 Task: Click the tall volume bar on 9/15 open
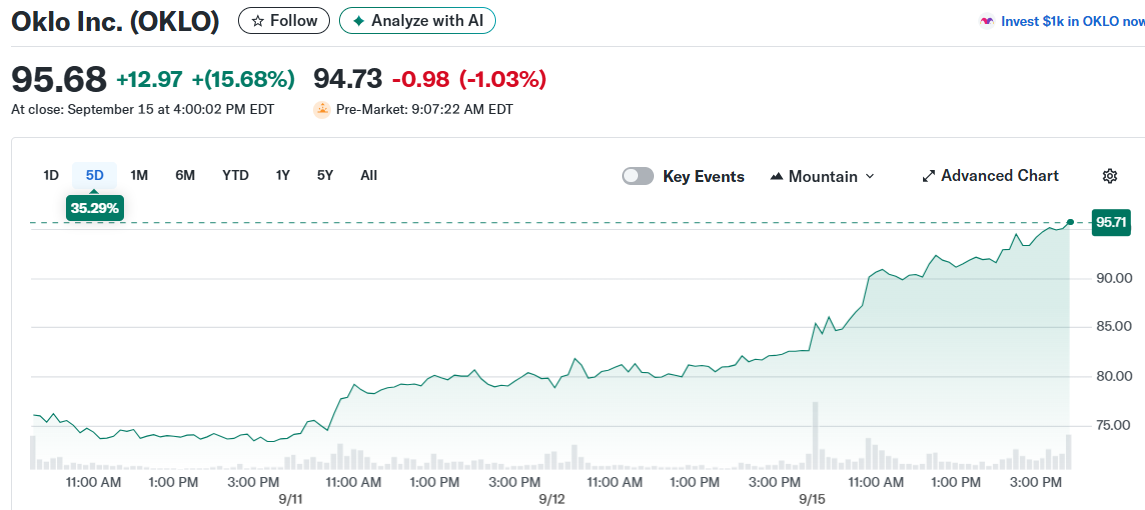(x=815, y=435)
